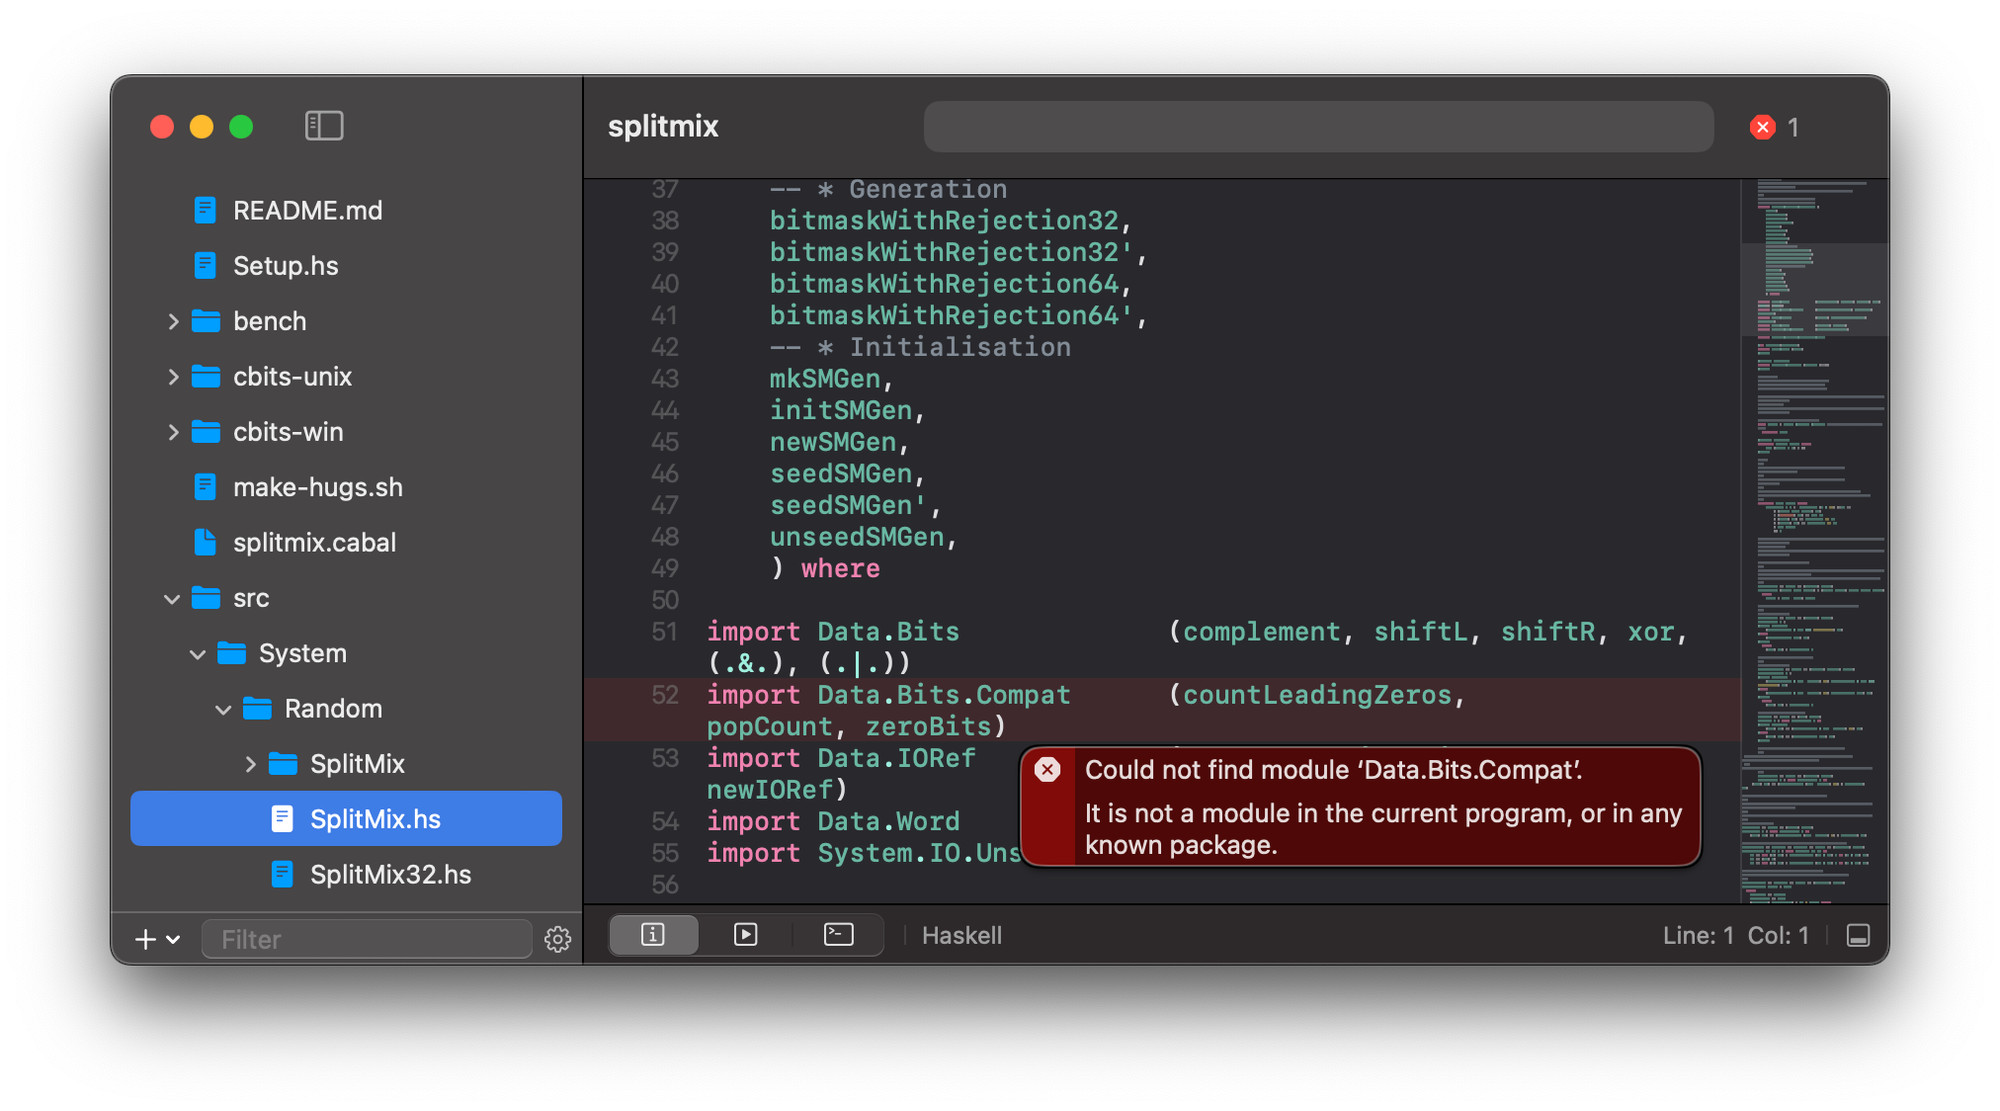Image resolution: width=2000 pixels, height=1111 pixels.
Task: Click the 'Could not find module' error message
Action: click(x=1333, y=770)
